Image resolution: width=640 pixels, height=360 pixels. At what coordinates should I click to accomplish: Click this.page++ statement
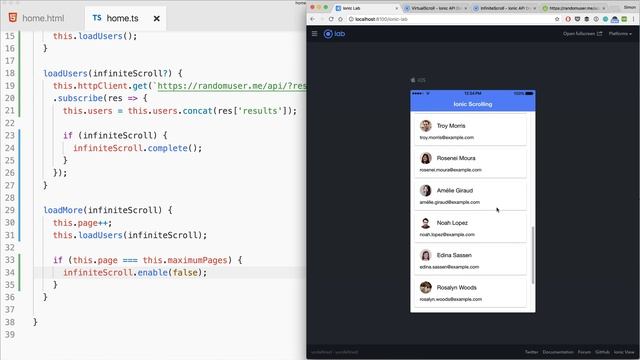pos(82,223)
